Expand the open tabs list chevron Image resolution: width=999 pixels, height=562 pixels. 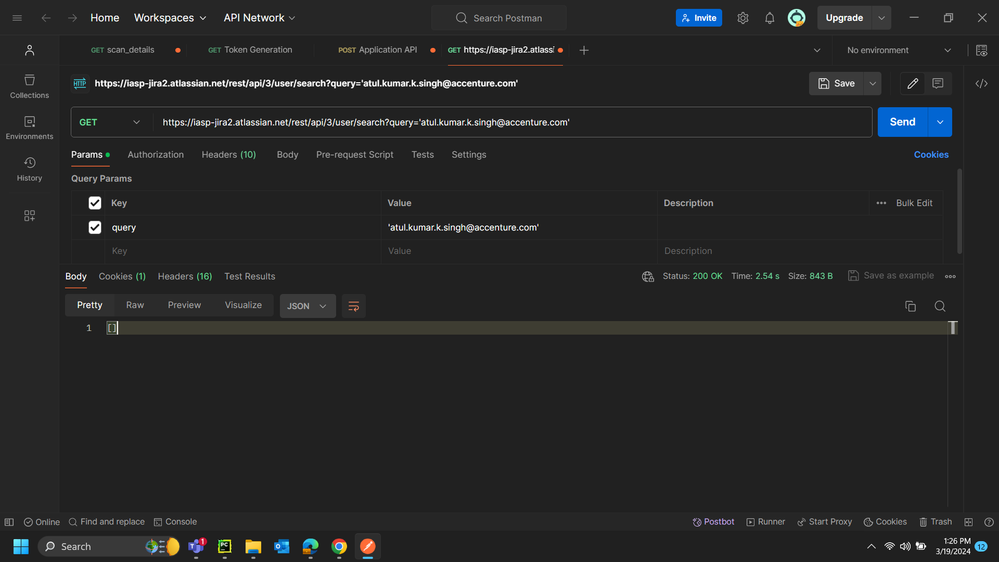point(817,50)
